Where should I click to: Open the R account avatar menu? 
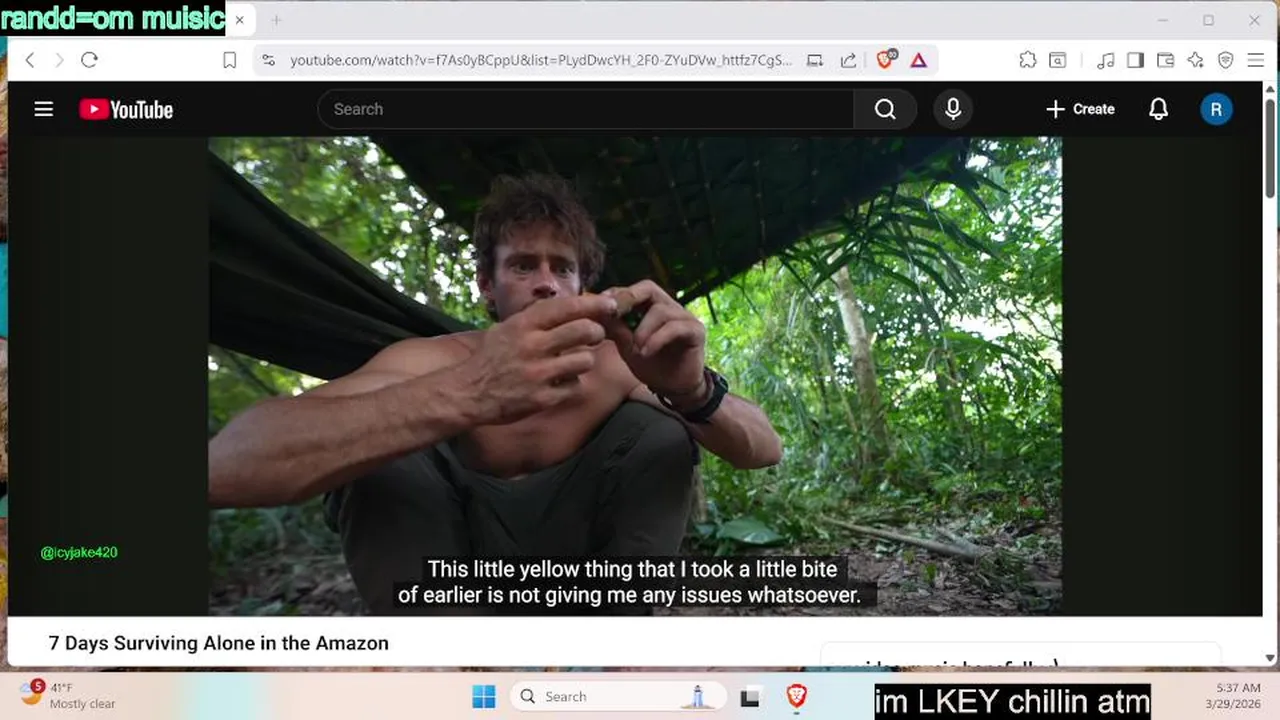pos(1216,109)
